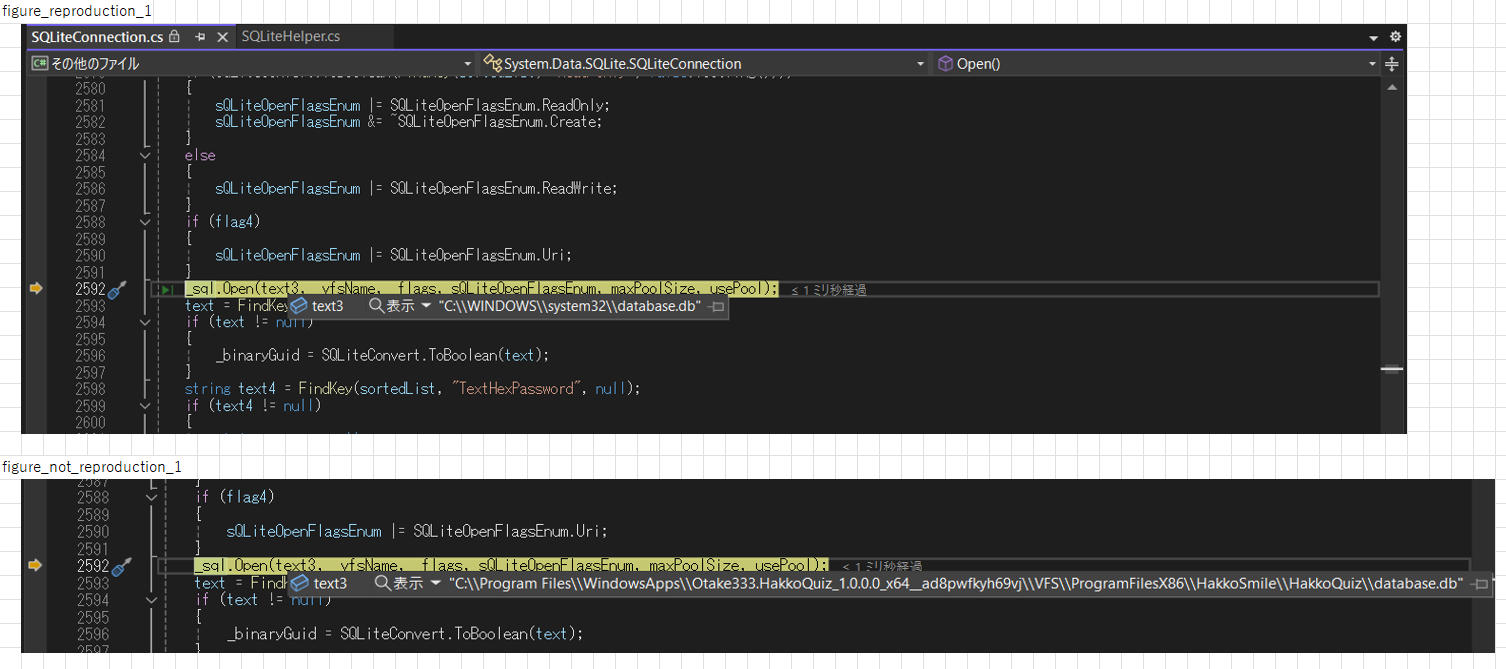Click the TextHexPassword FindKey code line
The image size is (1506, 669).
coord(412,389)
